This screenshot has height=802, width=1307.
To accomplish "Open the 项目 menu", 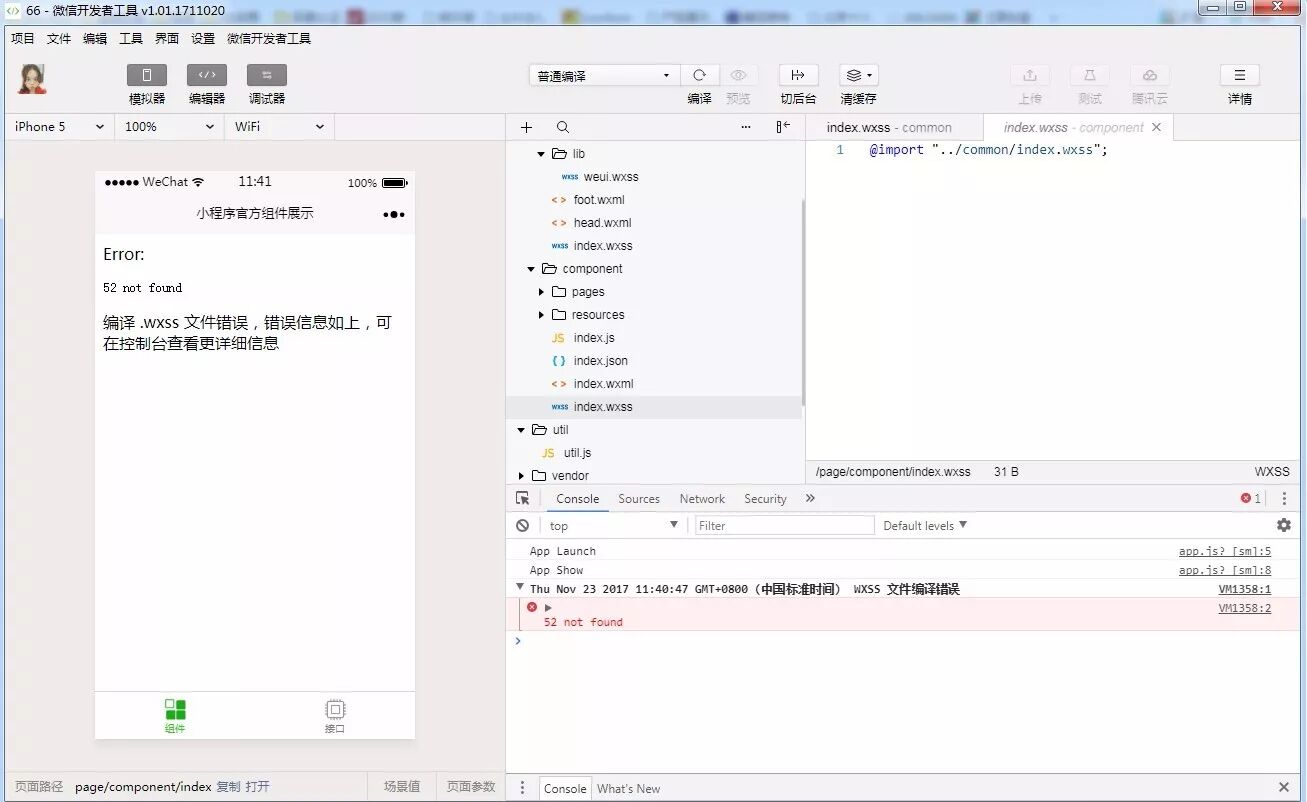I will click(23, 38).
